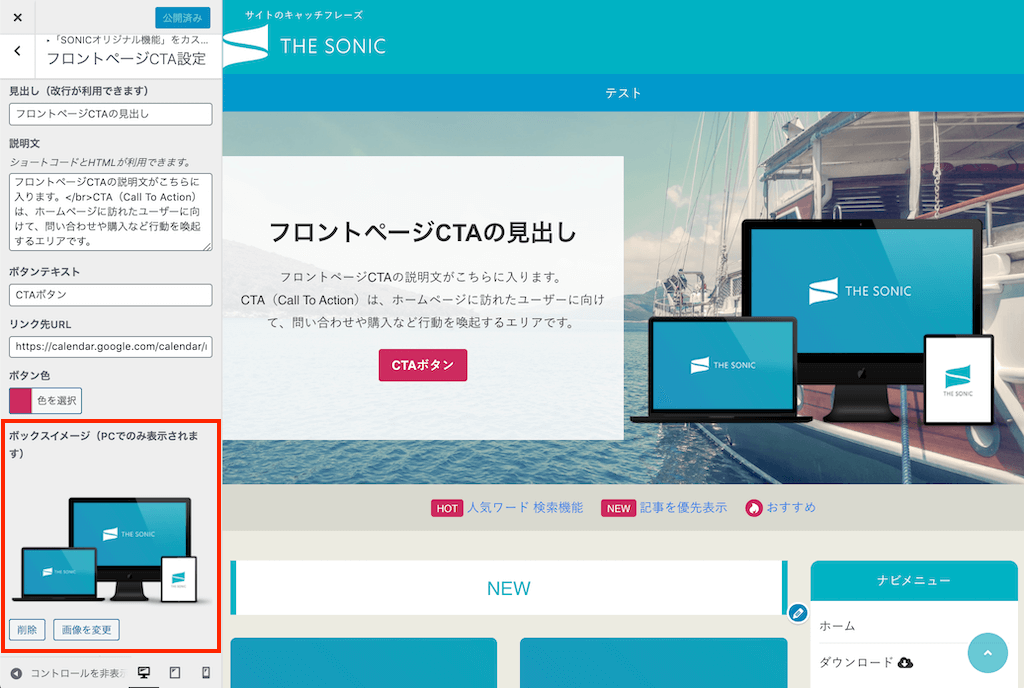Click the red CTAボタン in the preview

[423, 365]
